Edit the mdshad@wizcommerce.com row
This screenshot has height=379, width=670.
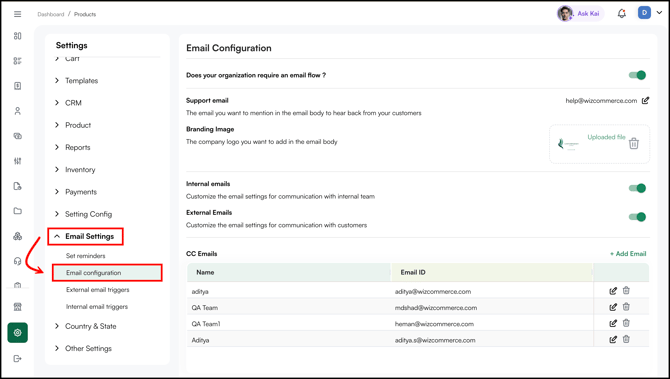pos(613,307)
